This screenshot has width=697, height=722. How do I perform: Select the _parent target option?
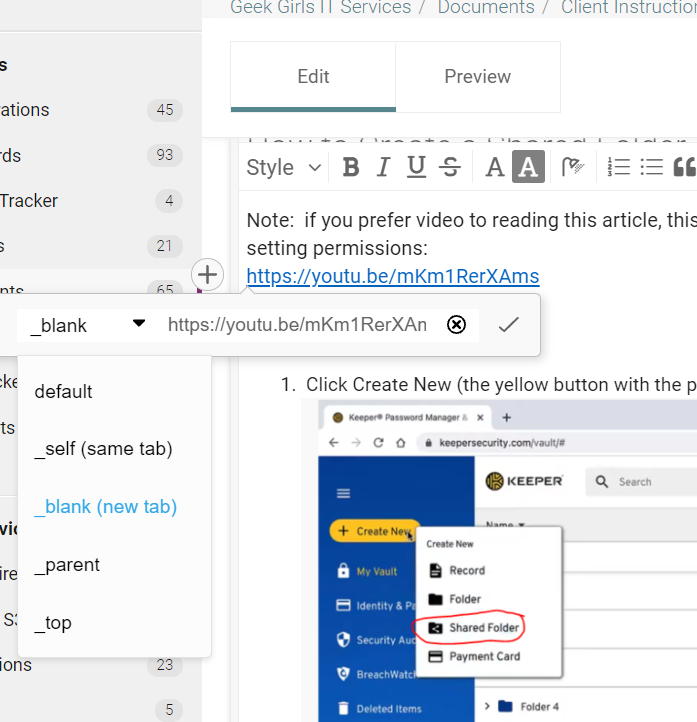coord(67,565)
